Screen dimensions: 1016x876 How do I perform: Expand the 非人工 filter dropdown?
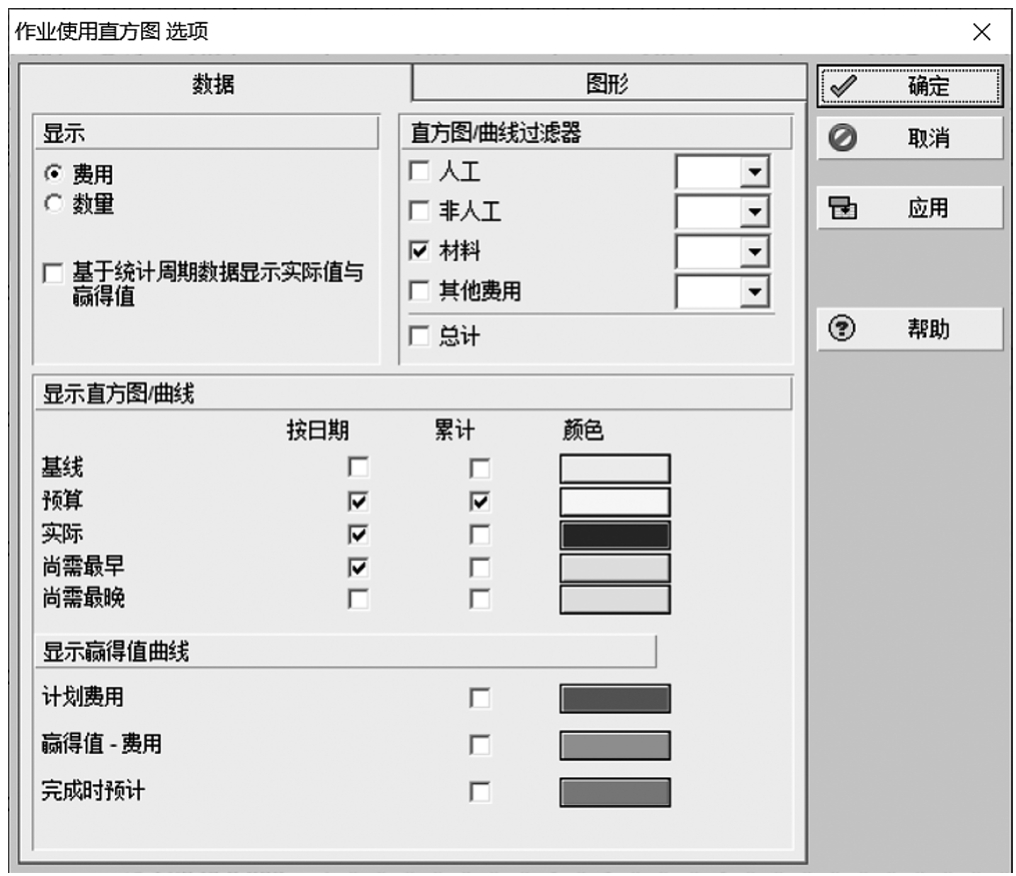click(x=755, y=212)
